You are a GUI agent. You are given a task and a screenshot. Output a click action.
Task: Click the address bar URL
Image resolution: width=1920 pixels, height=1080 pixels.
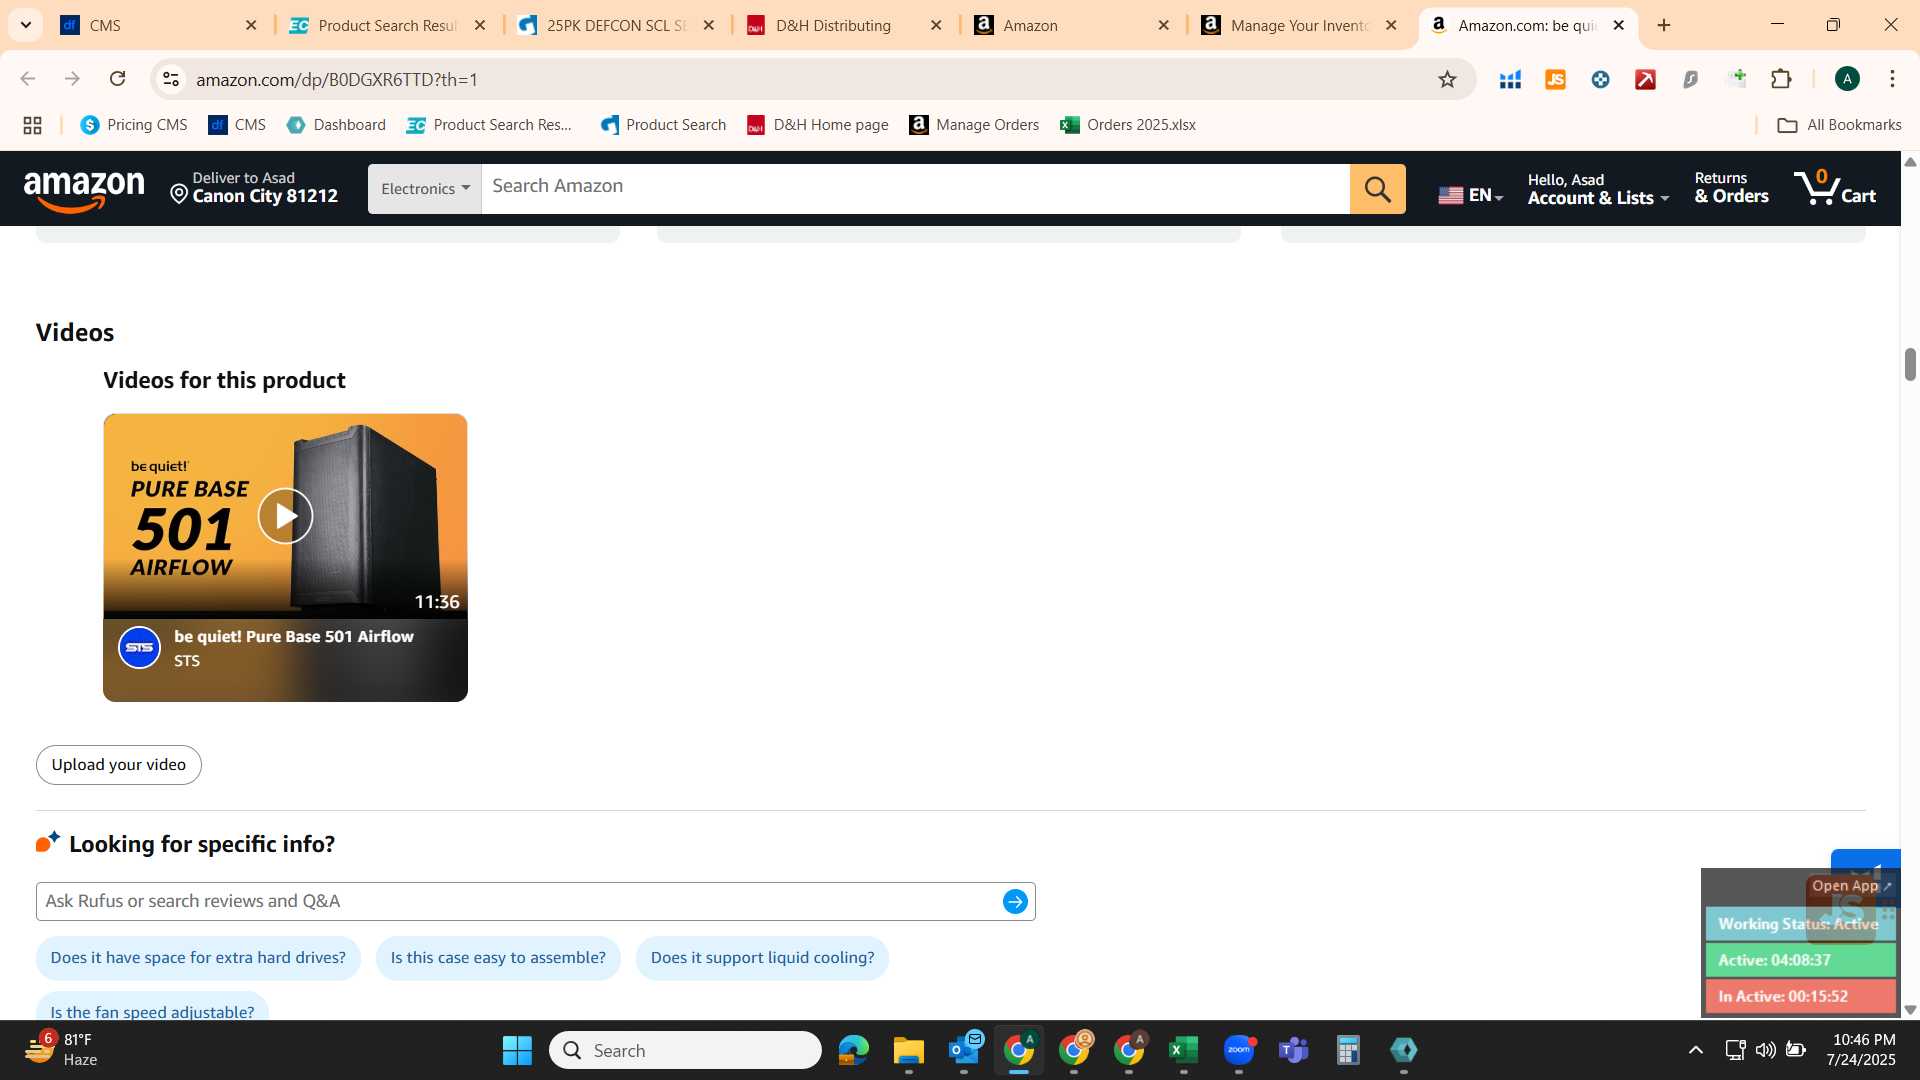[336, 79]
